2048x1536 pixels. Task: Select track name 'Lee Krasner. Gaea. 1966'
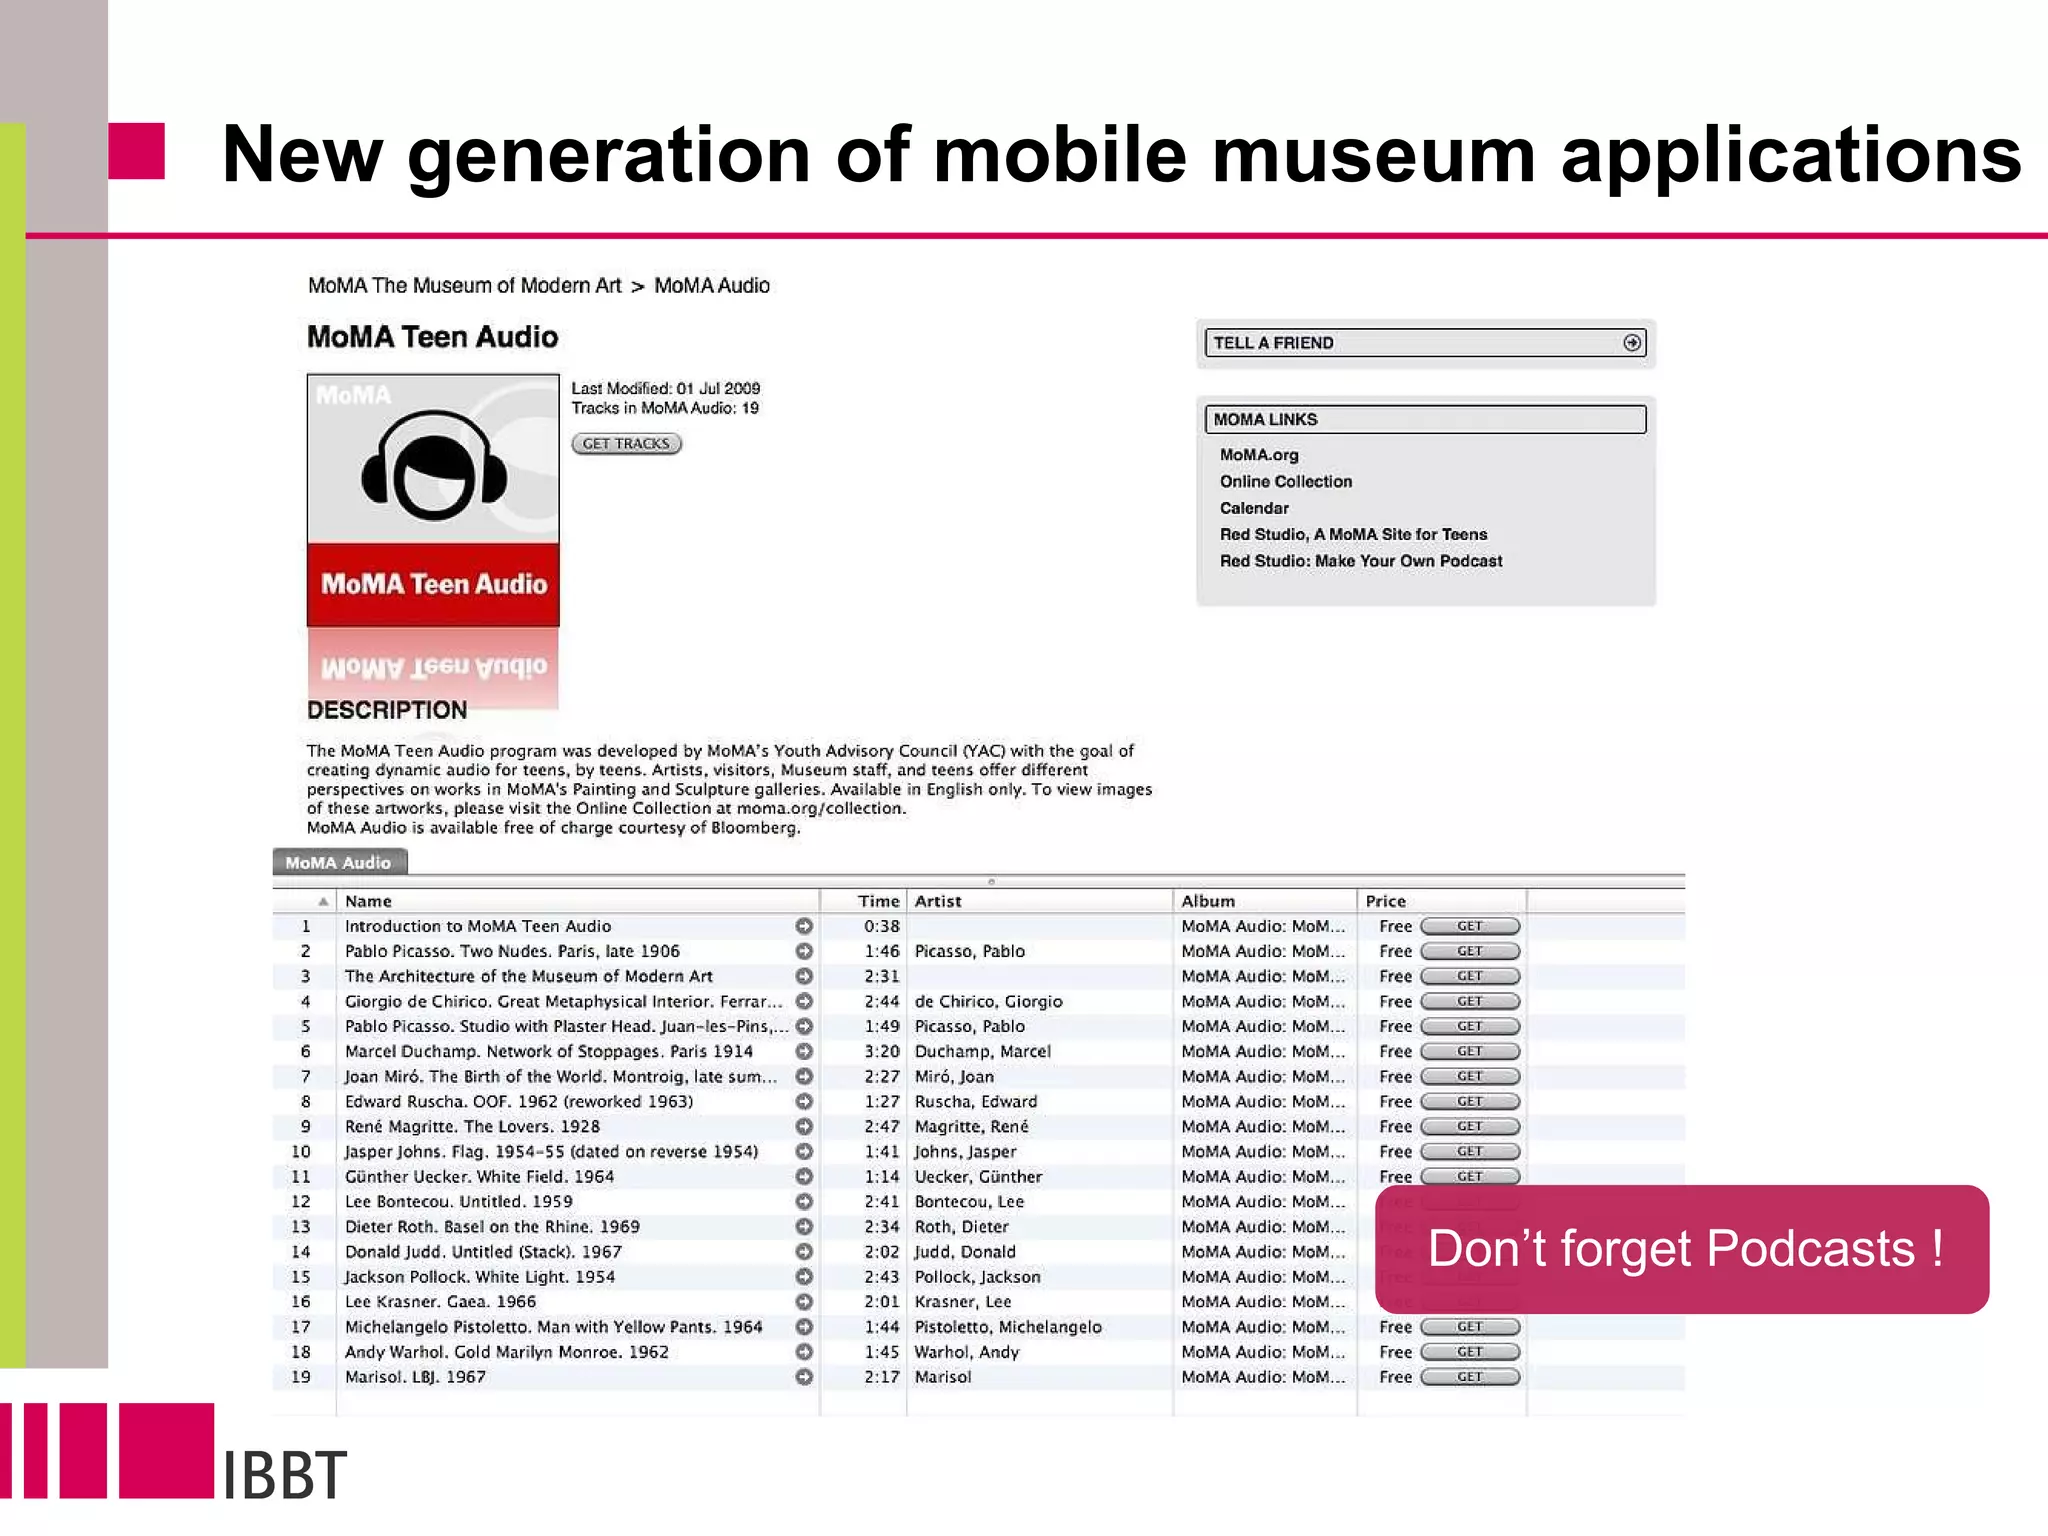440,1302
